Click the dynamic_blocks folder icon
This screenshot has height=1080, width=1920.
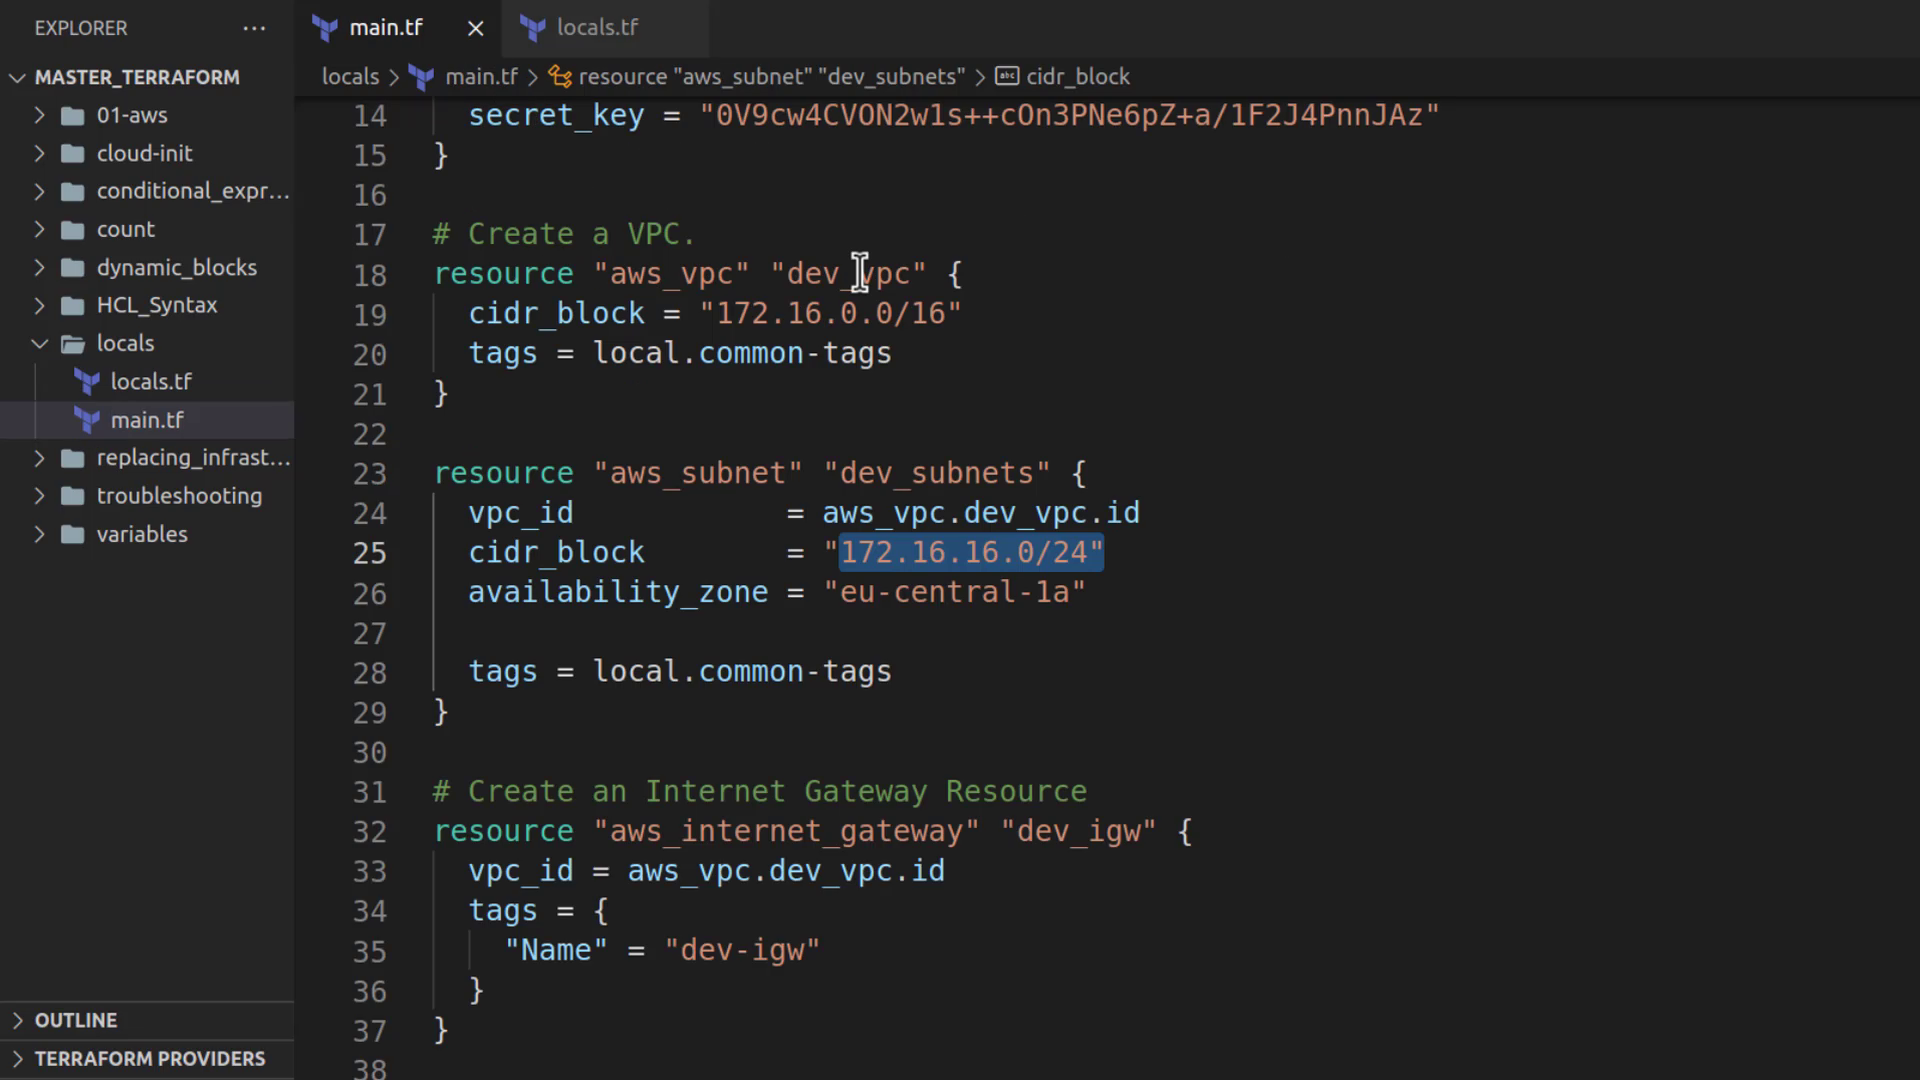click(72, 268)
